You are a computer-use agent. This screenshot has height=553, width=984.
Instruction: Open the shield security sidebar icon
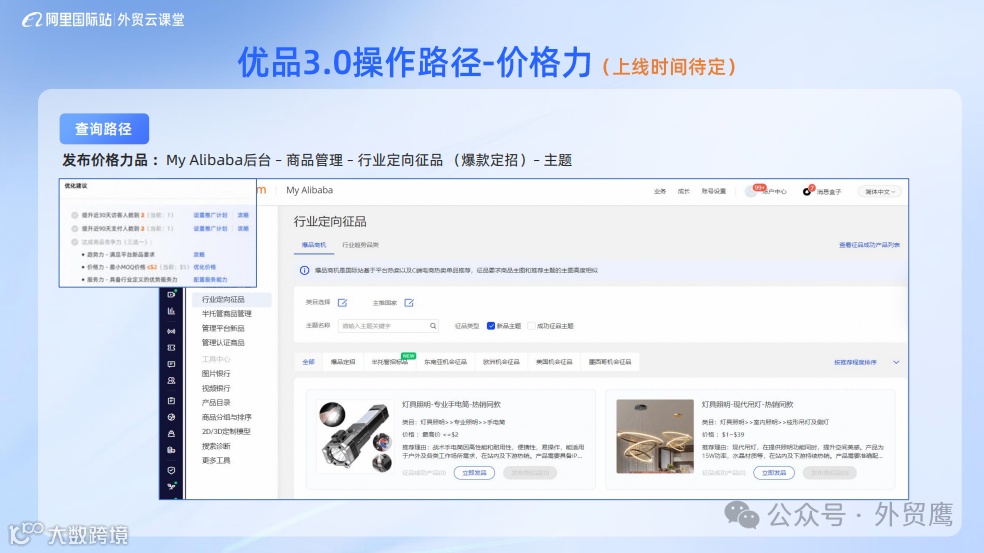[171, 470]
